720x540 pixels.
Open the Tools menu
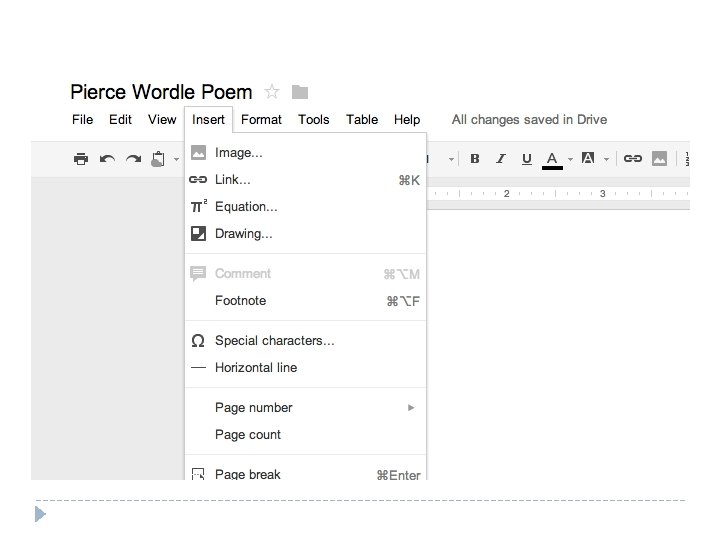pos(314,120)
